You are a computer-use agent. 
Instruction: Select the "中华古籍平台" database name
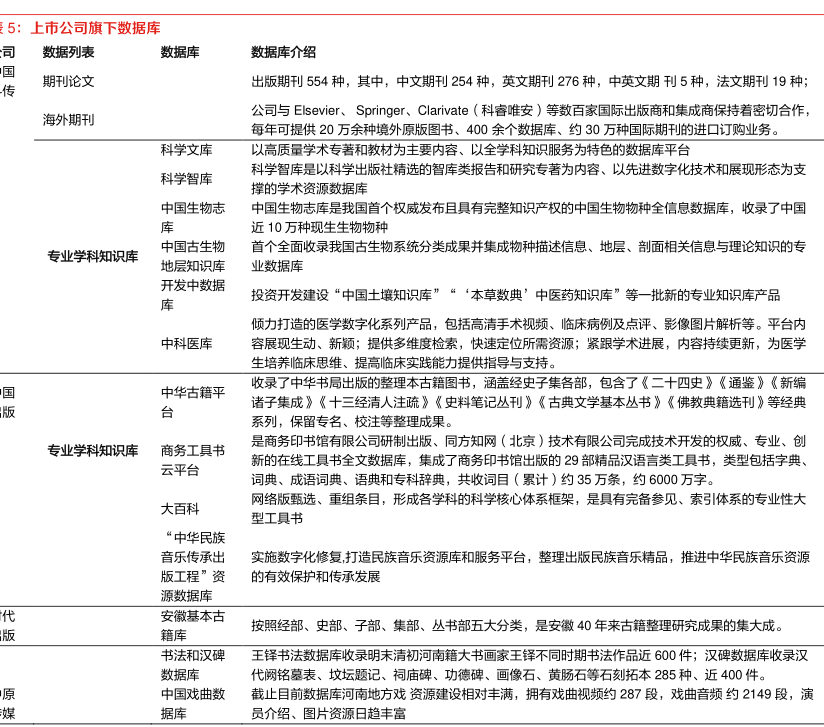point(193,402)
